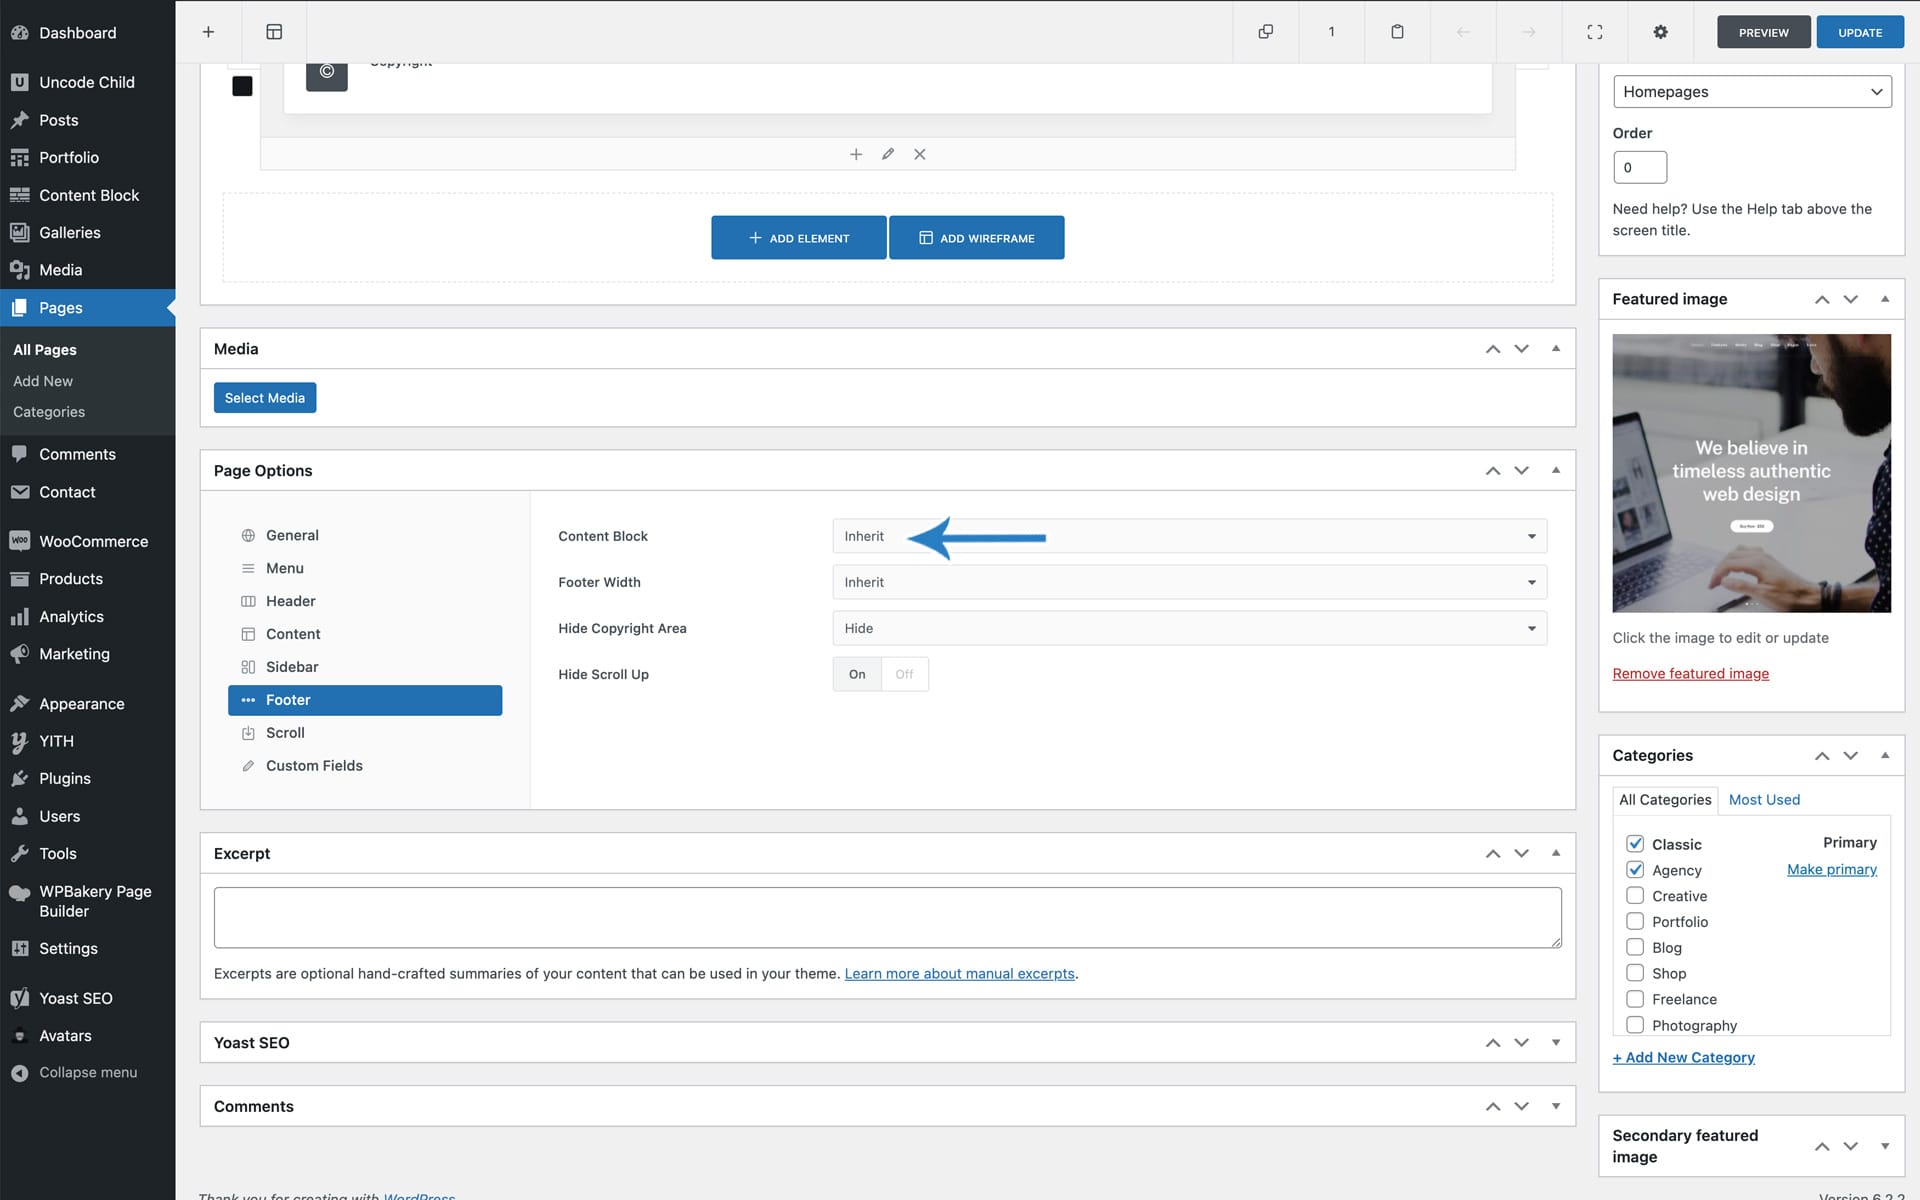The height and width of the screenshot is (1200, 1920).
Task: Click the clipboard paste icon
Action: coord(1397,32)
